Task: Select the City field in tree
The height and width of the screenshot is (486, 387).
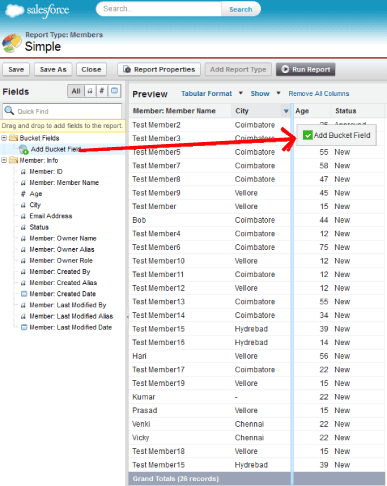Action: 35,205
